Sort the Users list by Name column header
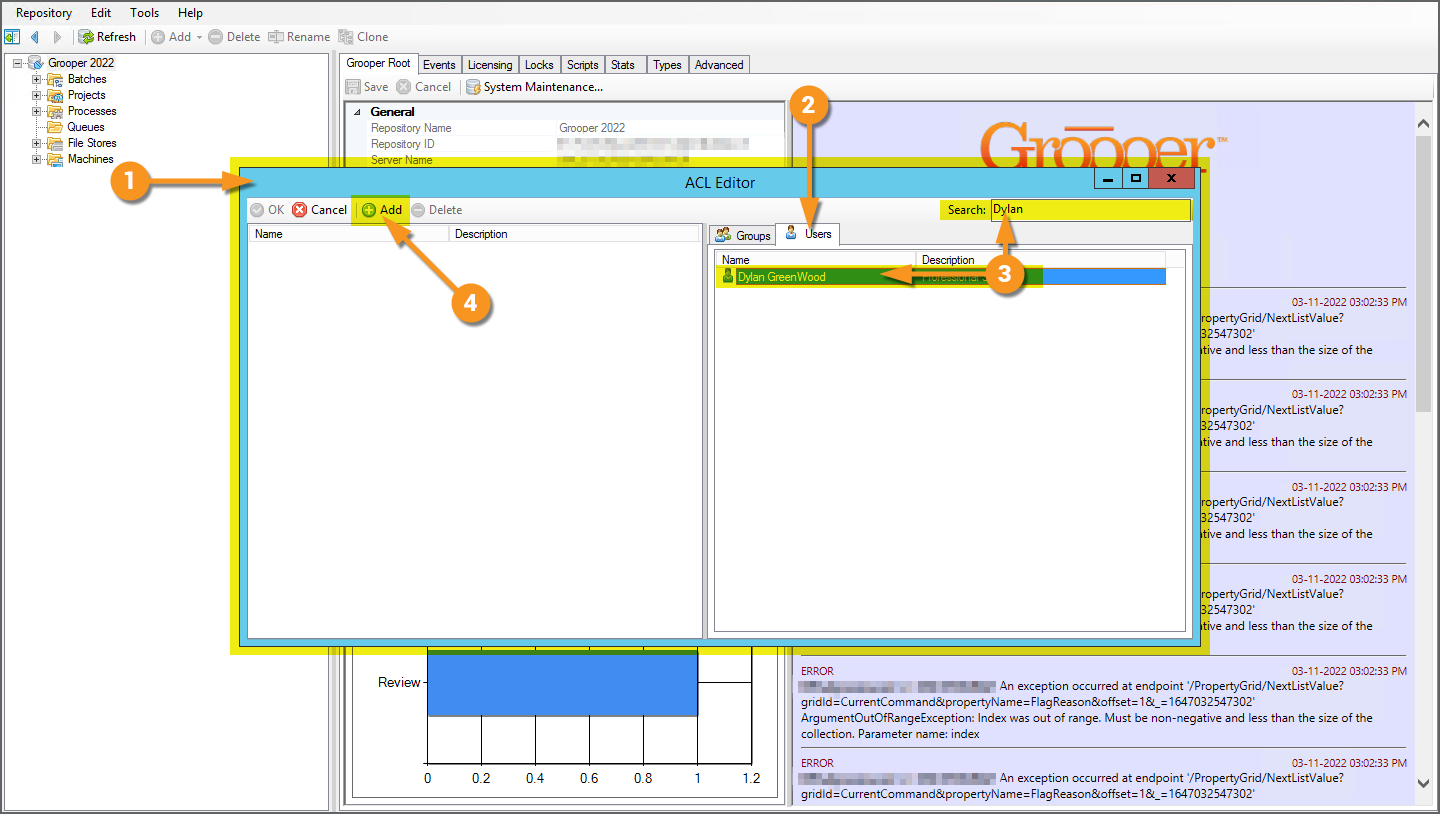This screenshot has width=1440, height=814. [x=816, y=260]
